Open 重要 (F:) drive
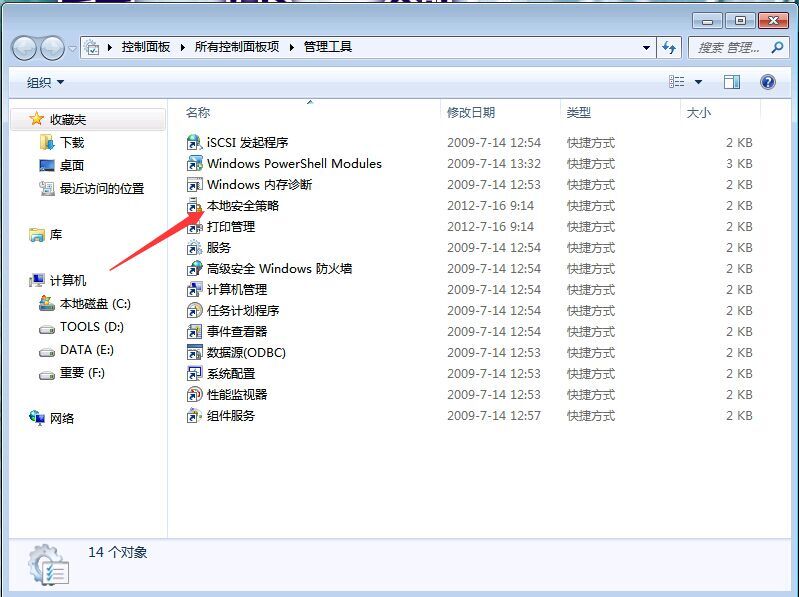Image resolution: width=799 pixels, height=597 pixels. (x=72, y=373)
